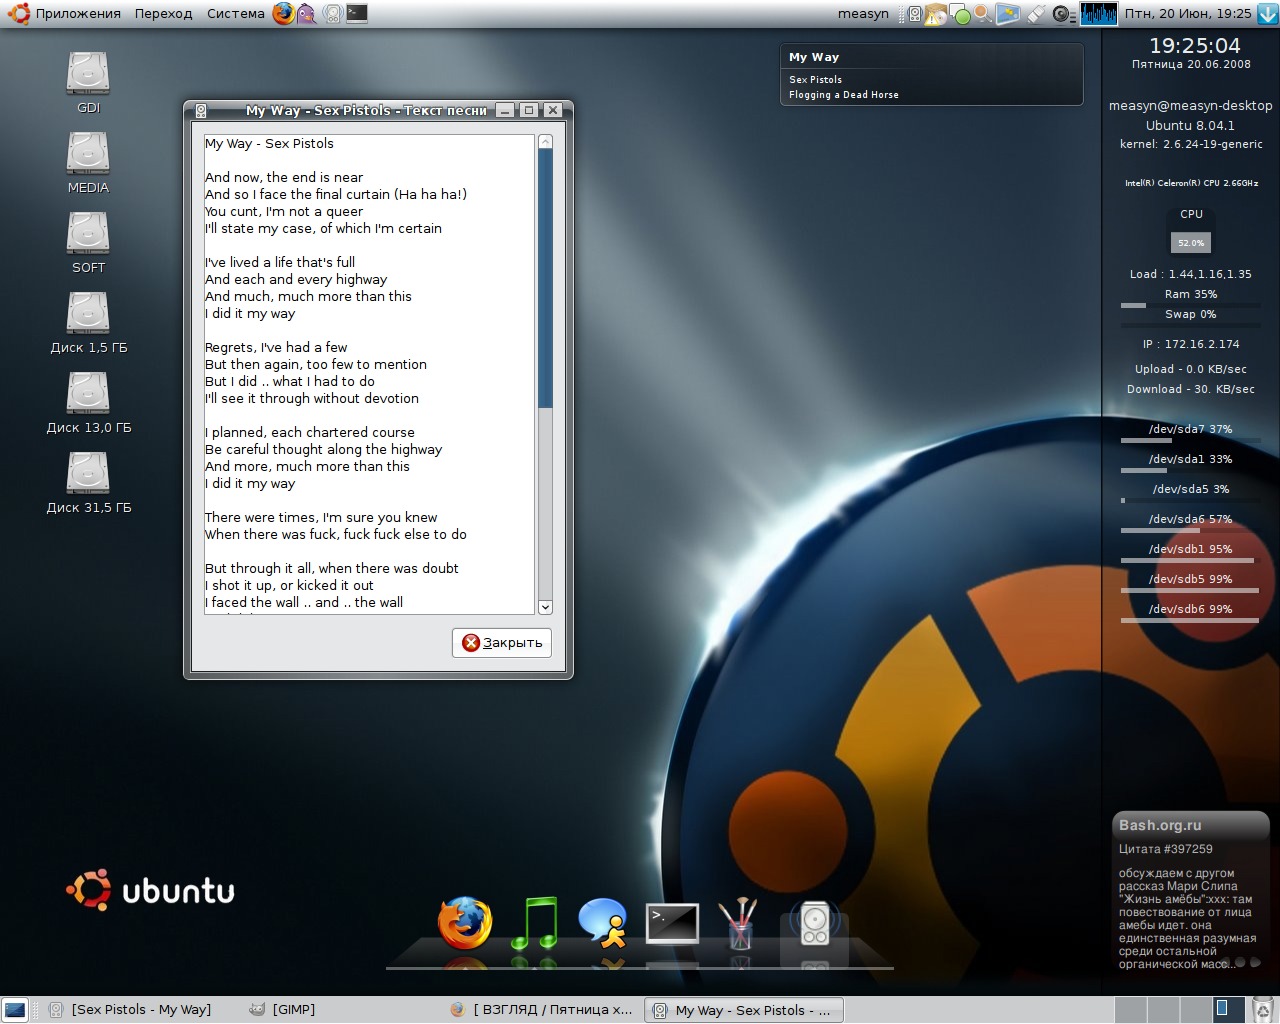1280x1024 pixels.
Task: Click the 'IP : 172.16.2.174' line
Action: (x=1191, y=344)
